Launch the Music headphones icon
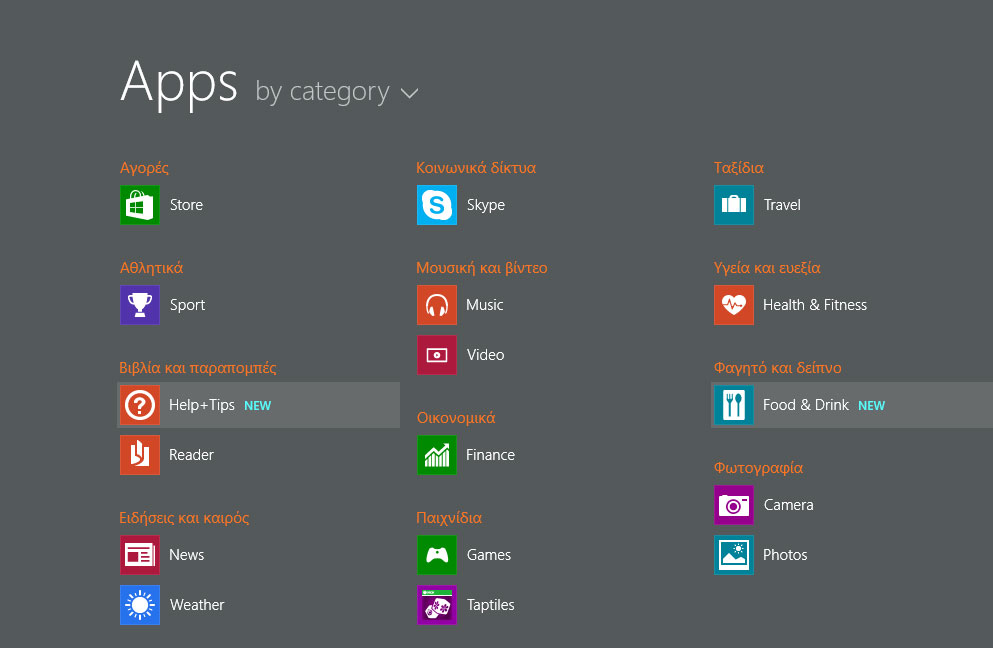The image size is (993, 648). click(x=437, y=305)
